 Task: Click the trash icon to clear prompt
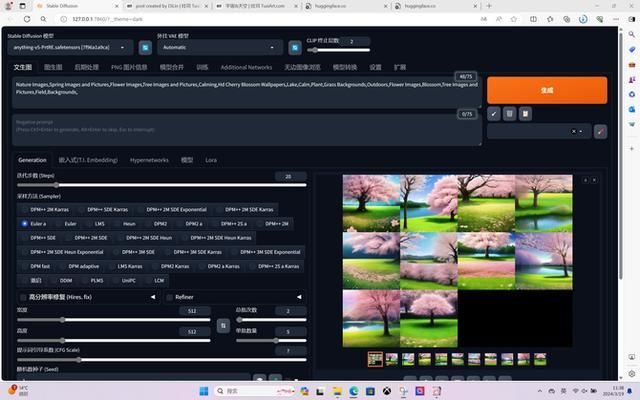point(509,114)
